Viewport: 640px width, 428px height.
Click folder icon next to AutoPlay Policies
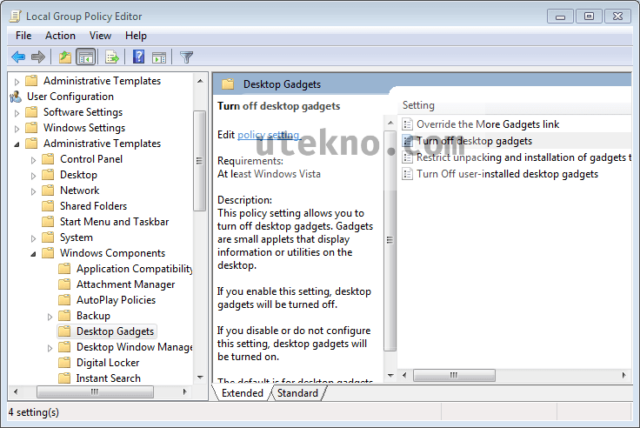point(64,300)
